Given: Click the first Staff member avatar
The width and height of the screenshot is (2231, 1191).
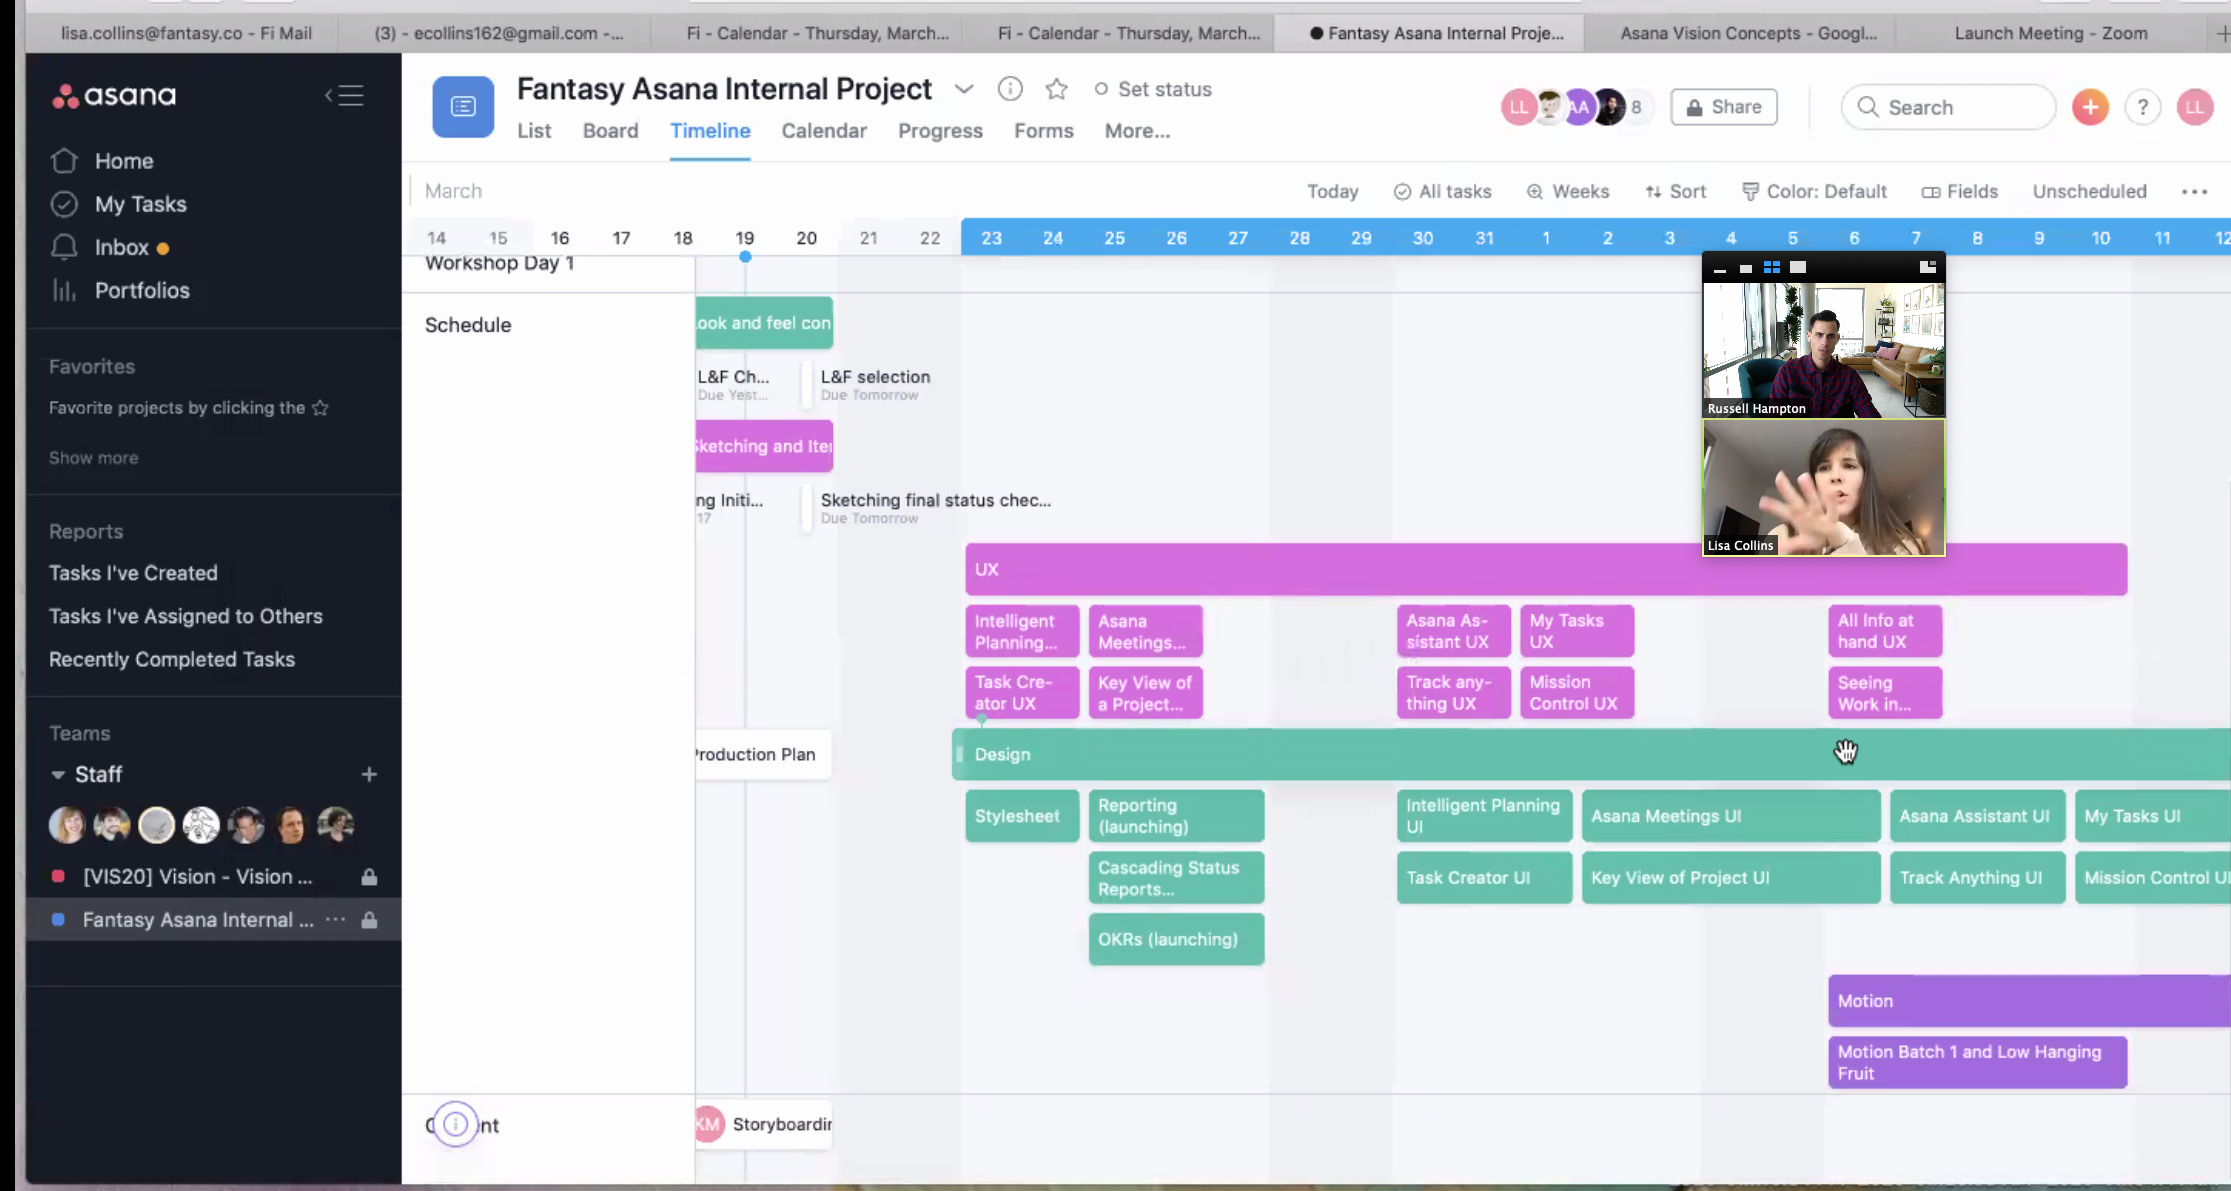Looking at the screenshot, I should (x=67, y=824).
